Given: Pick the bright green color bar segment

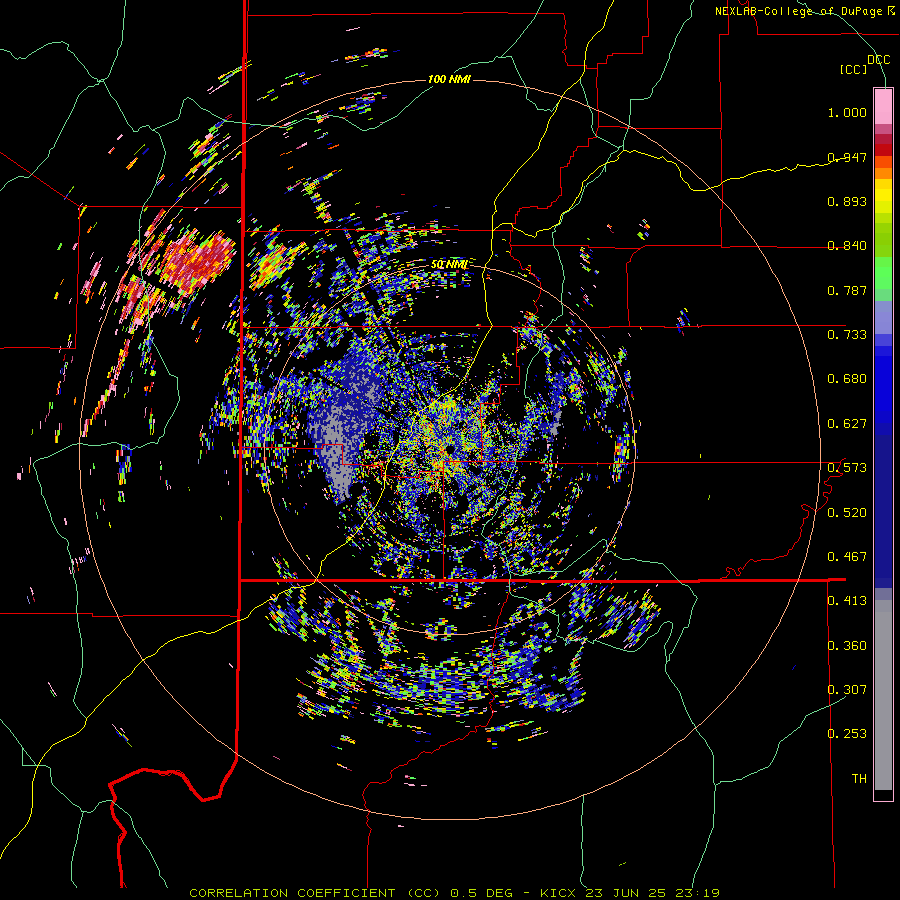Looking at the screenshot, I should click(883, 273).
